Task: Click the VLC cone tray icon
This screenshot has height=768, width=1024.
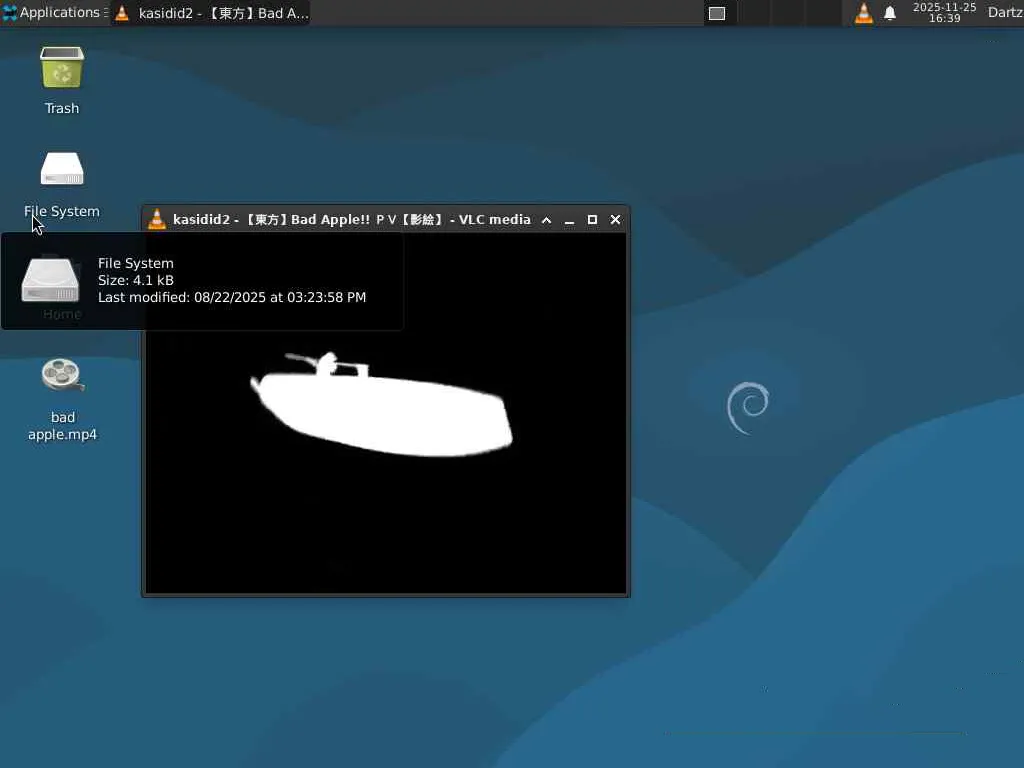Action: [x=863, y=13]
